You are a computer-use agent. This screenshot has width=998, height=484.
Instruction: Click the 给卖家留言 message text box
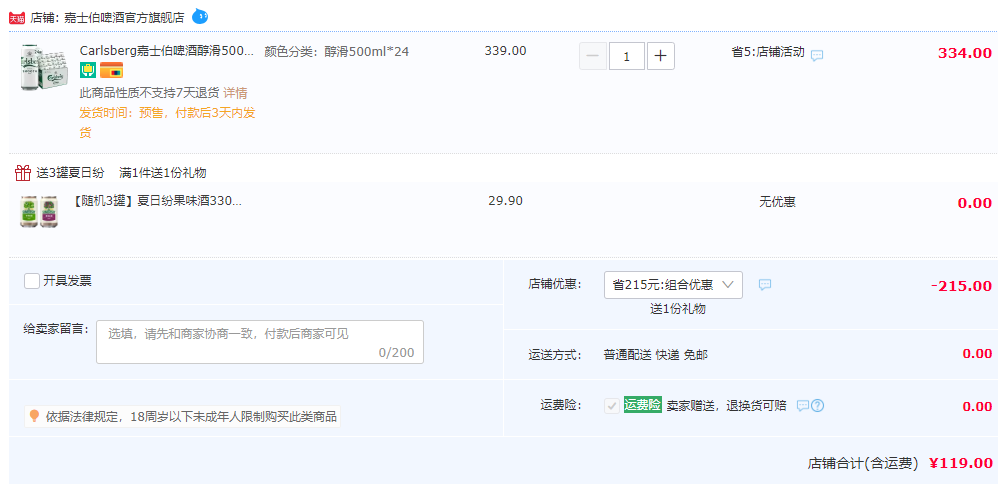coord(260,342)
